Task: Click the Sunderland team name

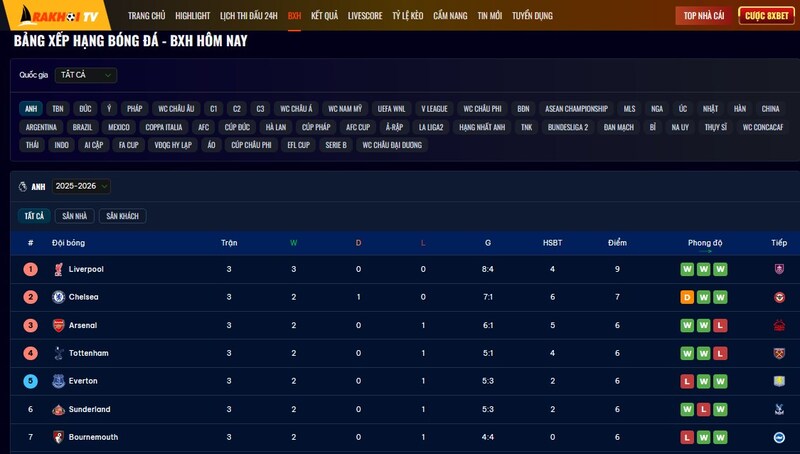Action: coord(89,409)
